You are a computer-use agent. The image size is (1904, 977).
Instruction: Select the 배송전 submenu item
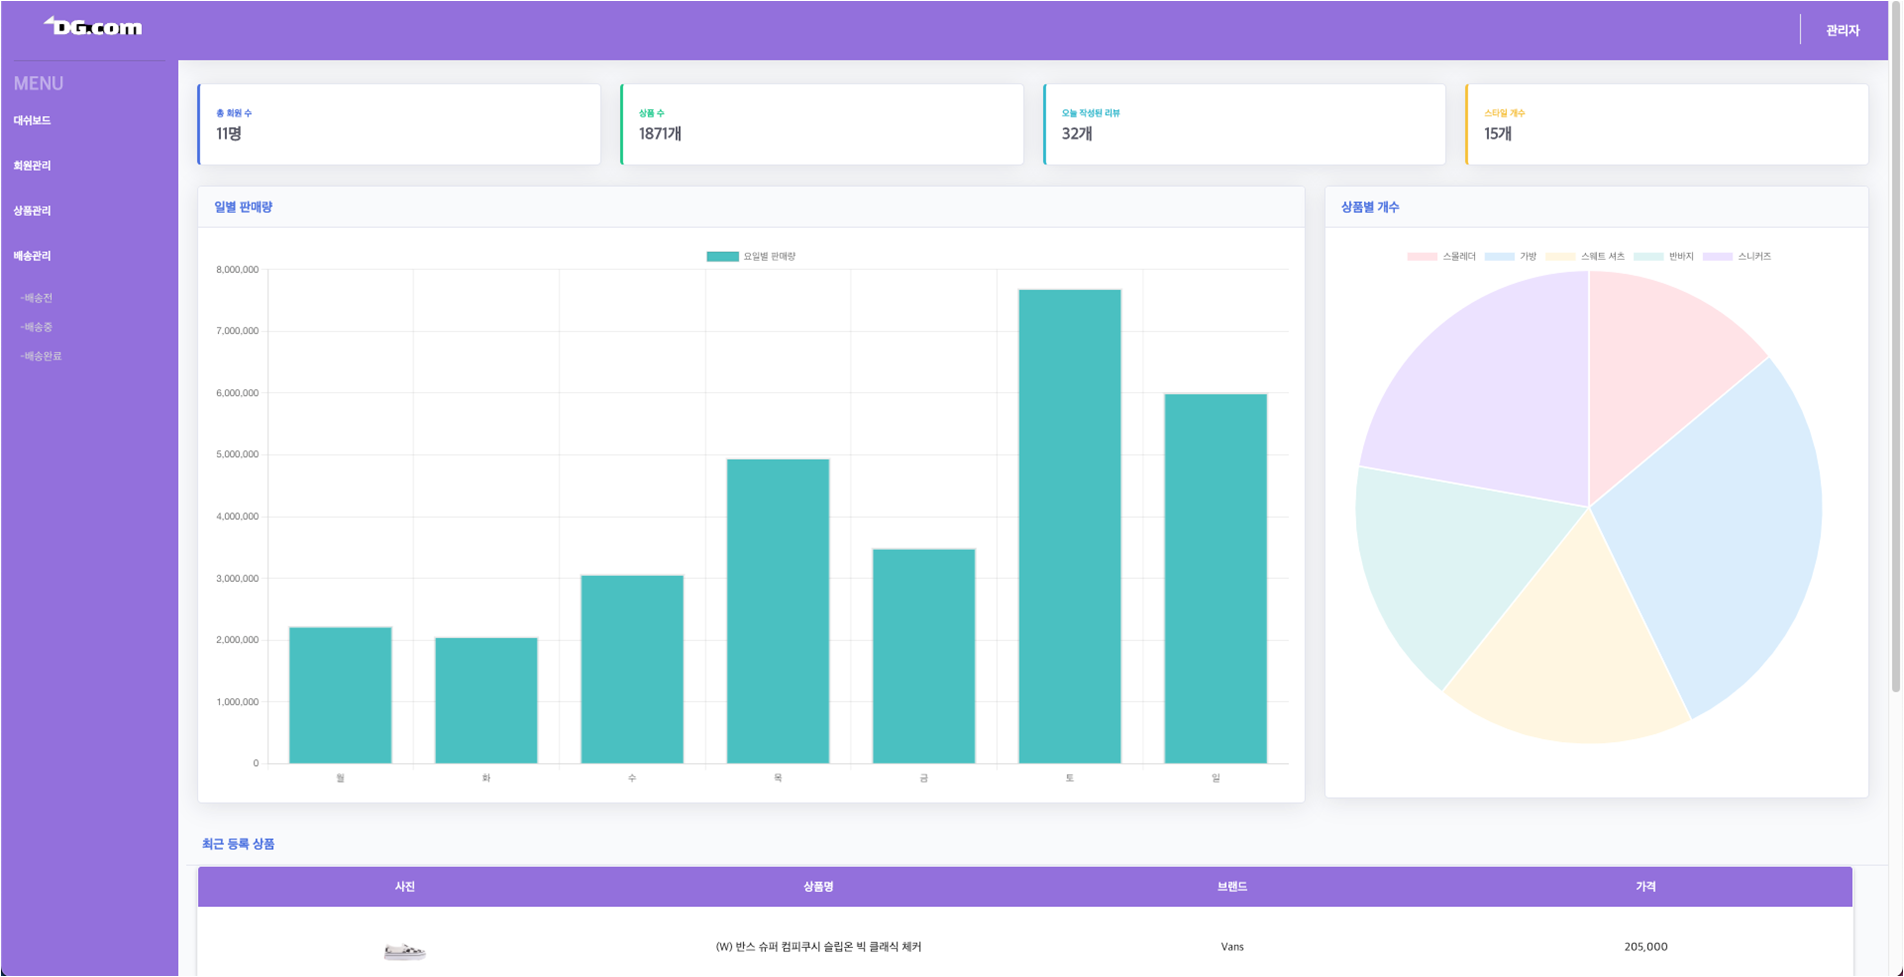click(x=38, y=296)
